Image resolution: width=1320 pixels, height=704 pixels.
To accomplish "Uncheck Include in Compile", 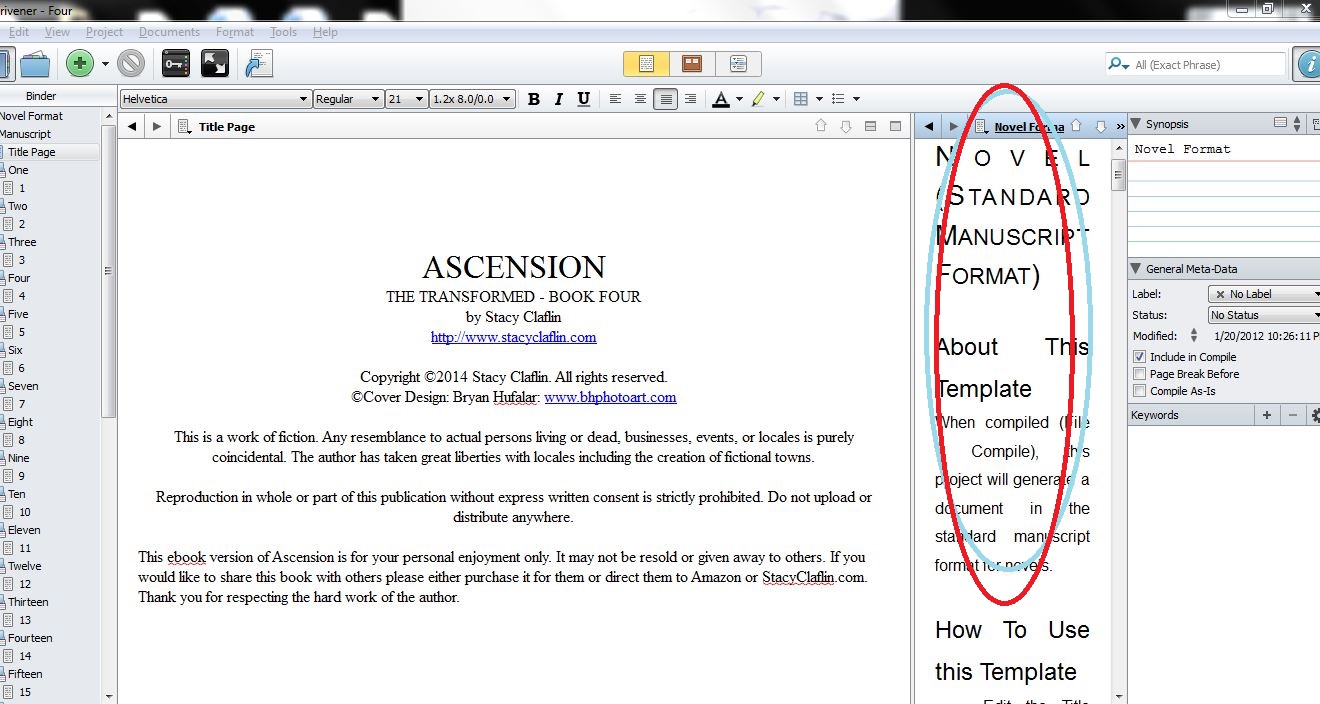I will click(x=1139, y=357).
